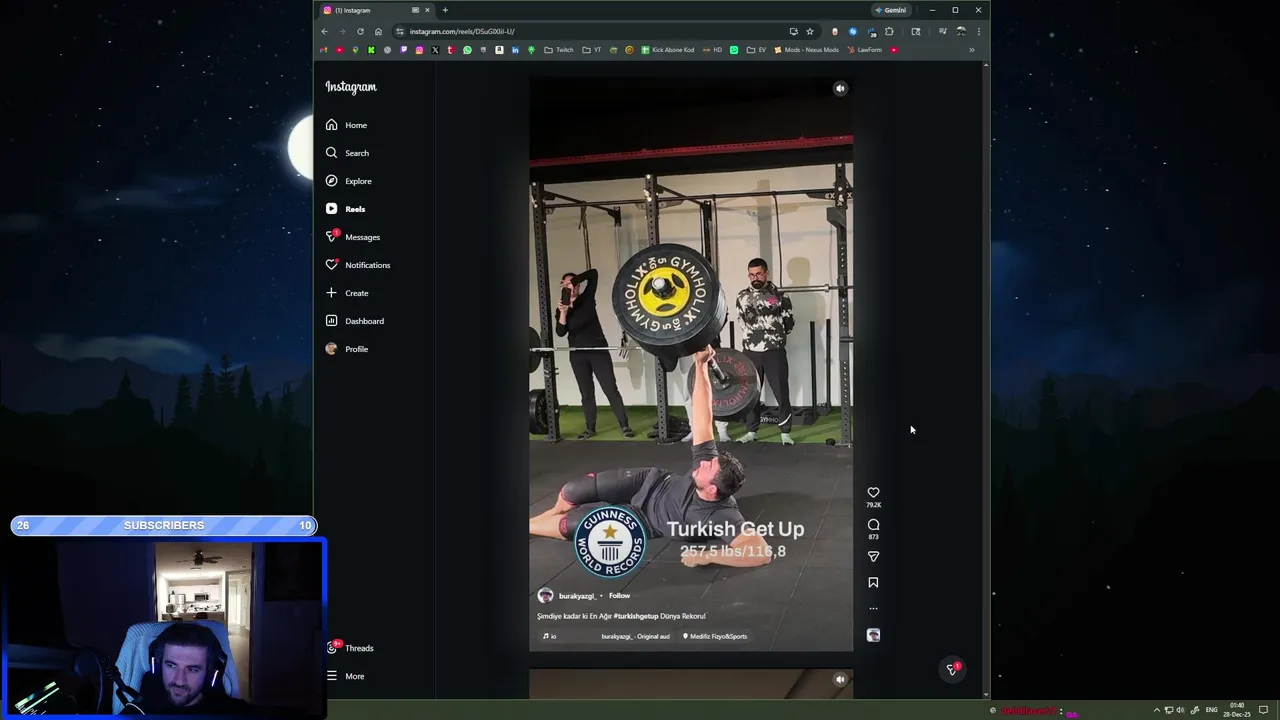Click Follow next to burakyazgi_
1280x720 pixels.
click(x=619, y=596)
